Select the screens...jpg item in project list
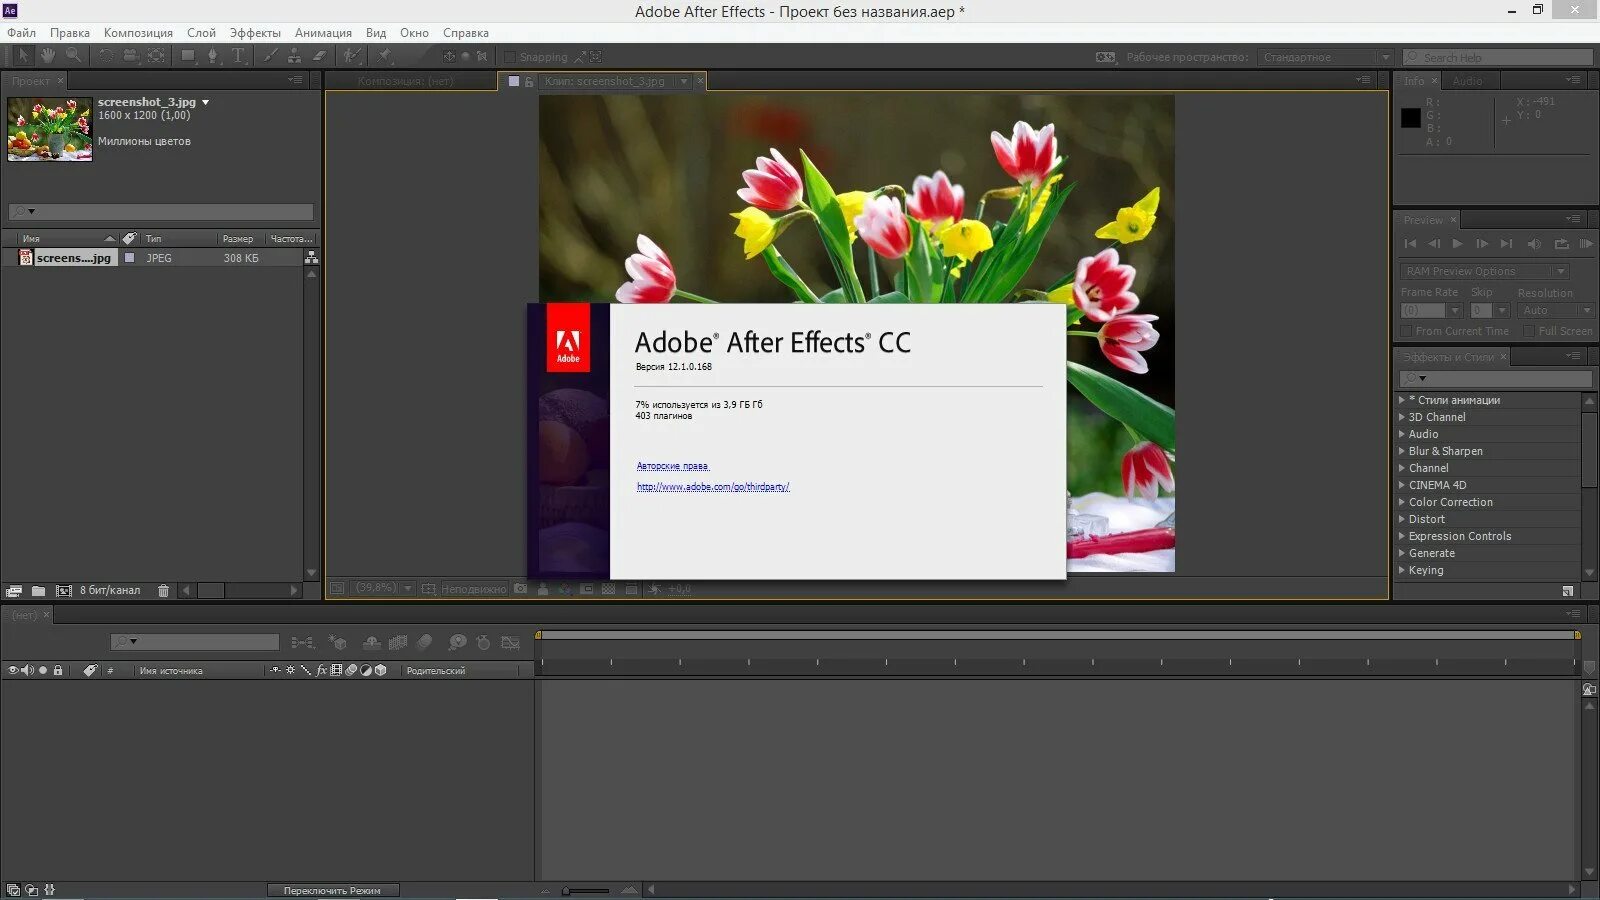This screenshot has width=1600, height=900. 74,258
